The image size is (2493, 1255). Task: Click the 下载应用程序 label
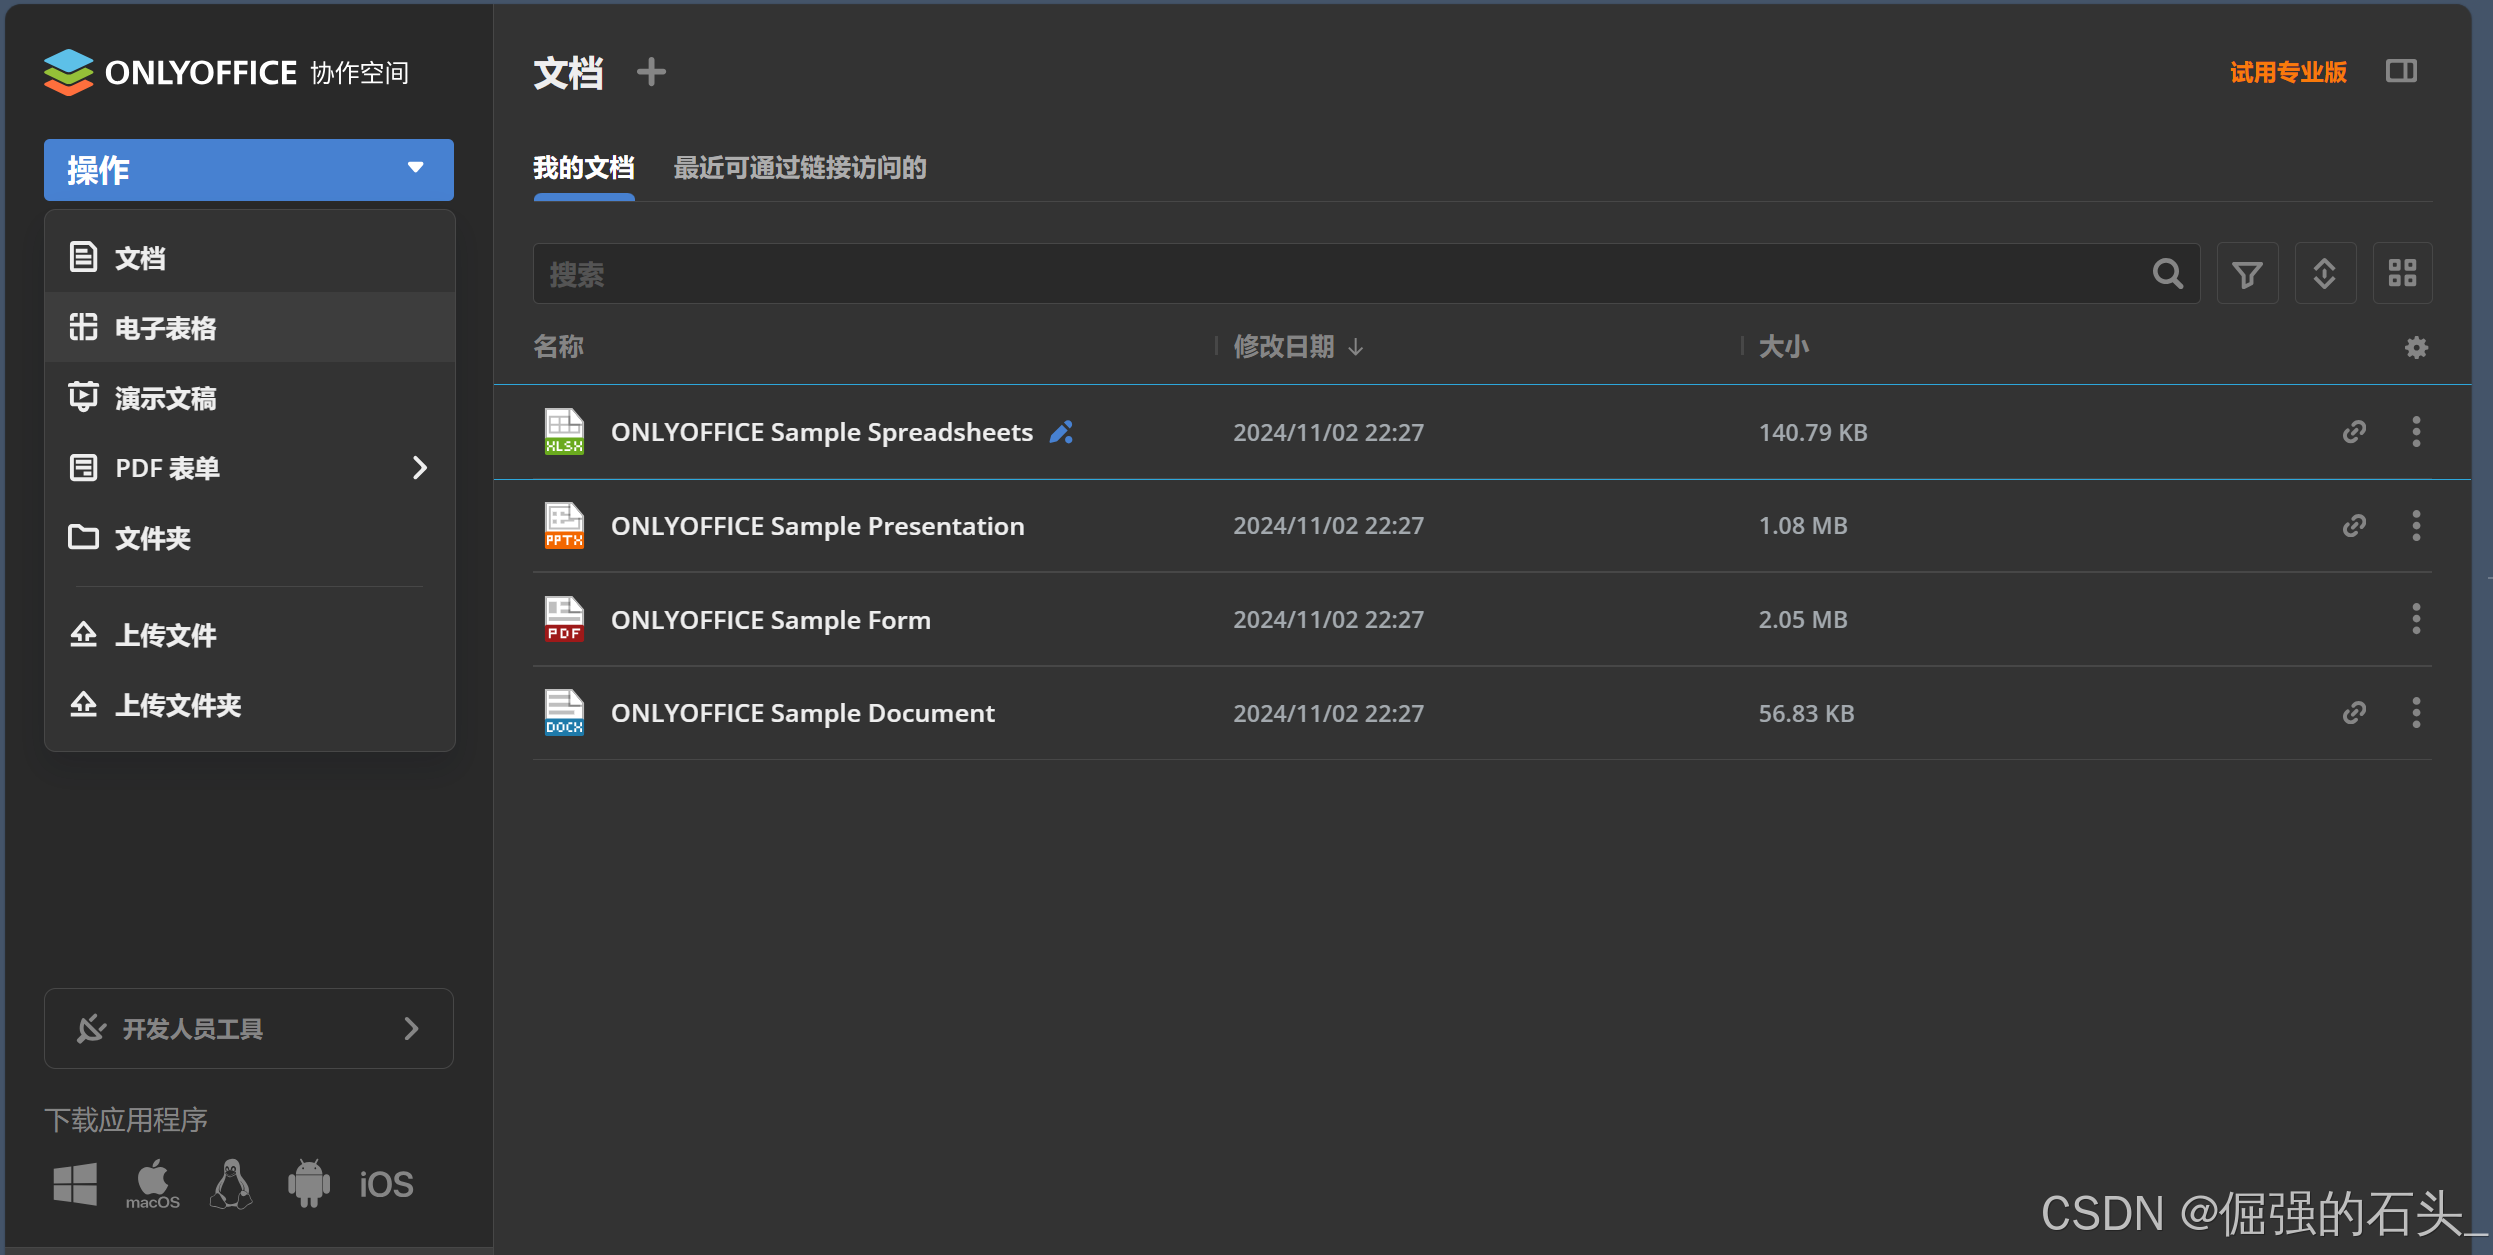(126, 1119)
